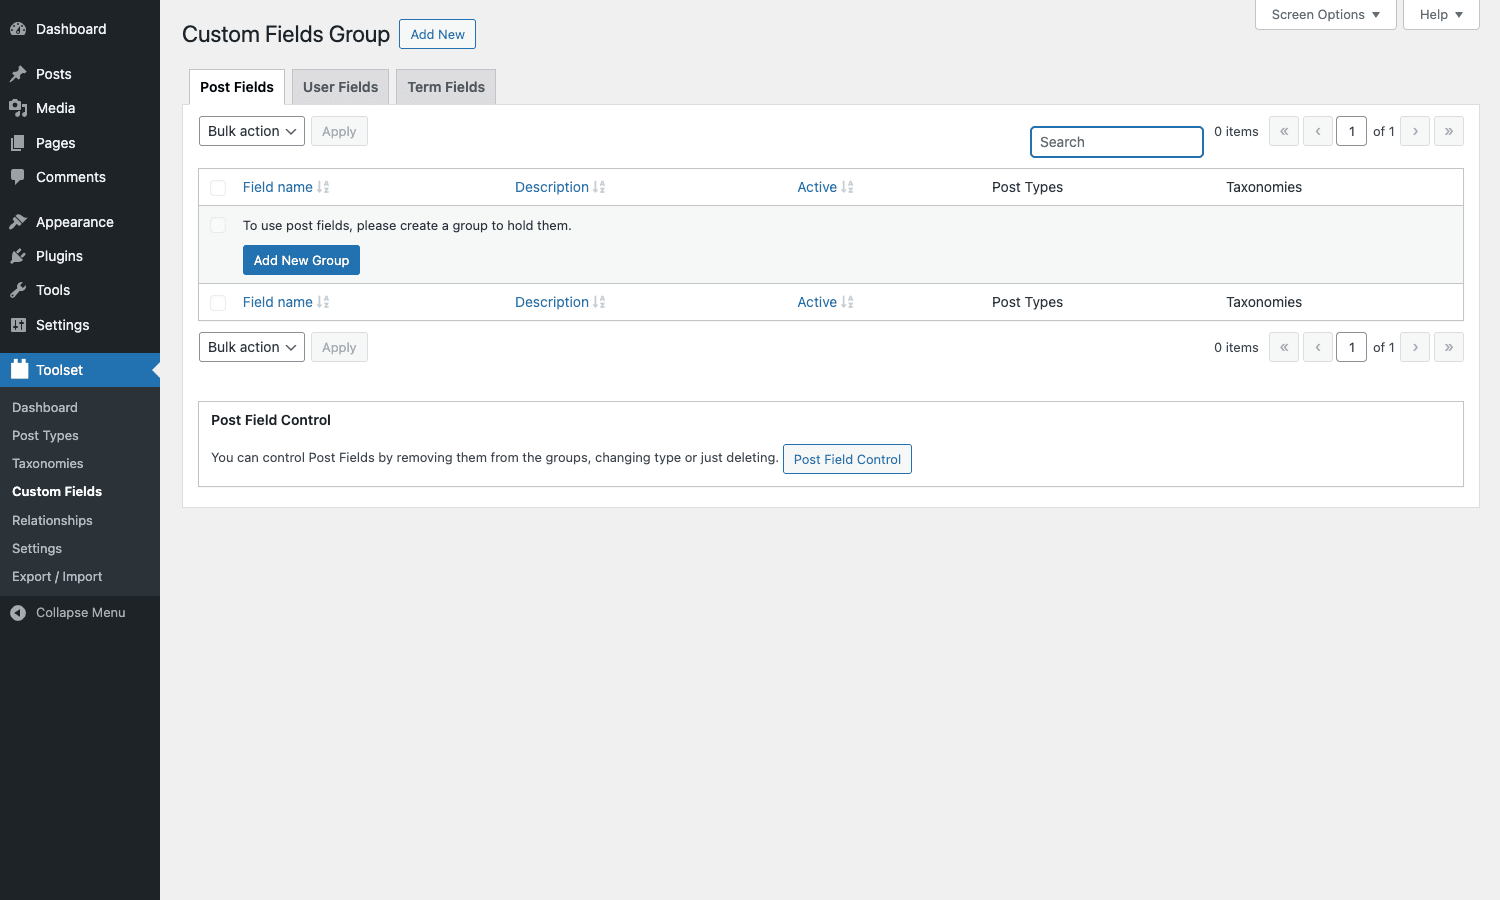Go to last page in bottom pagination
1500x900 pixels.
(1449, 347)
